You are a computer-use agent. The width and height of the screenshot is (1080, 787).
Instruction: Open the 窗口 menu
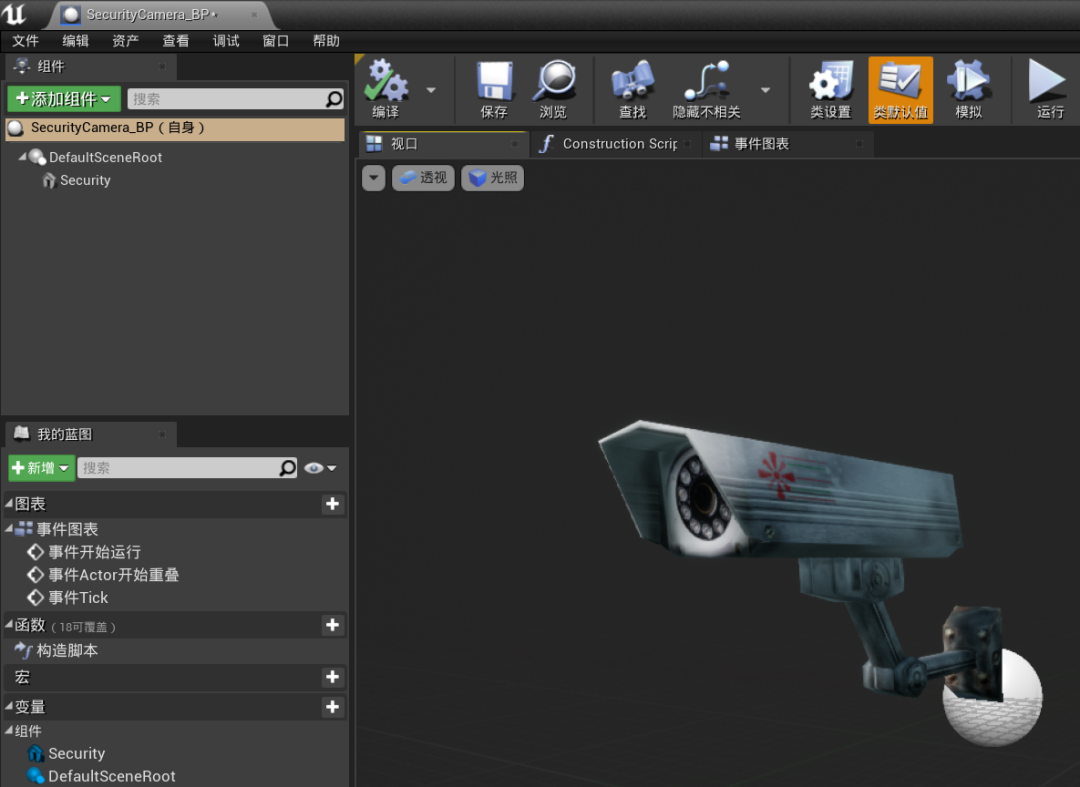click(276, 41)
